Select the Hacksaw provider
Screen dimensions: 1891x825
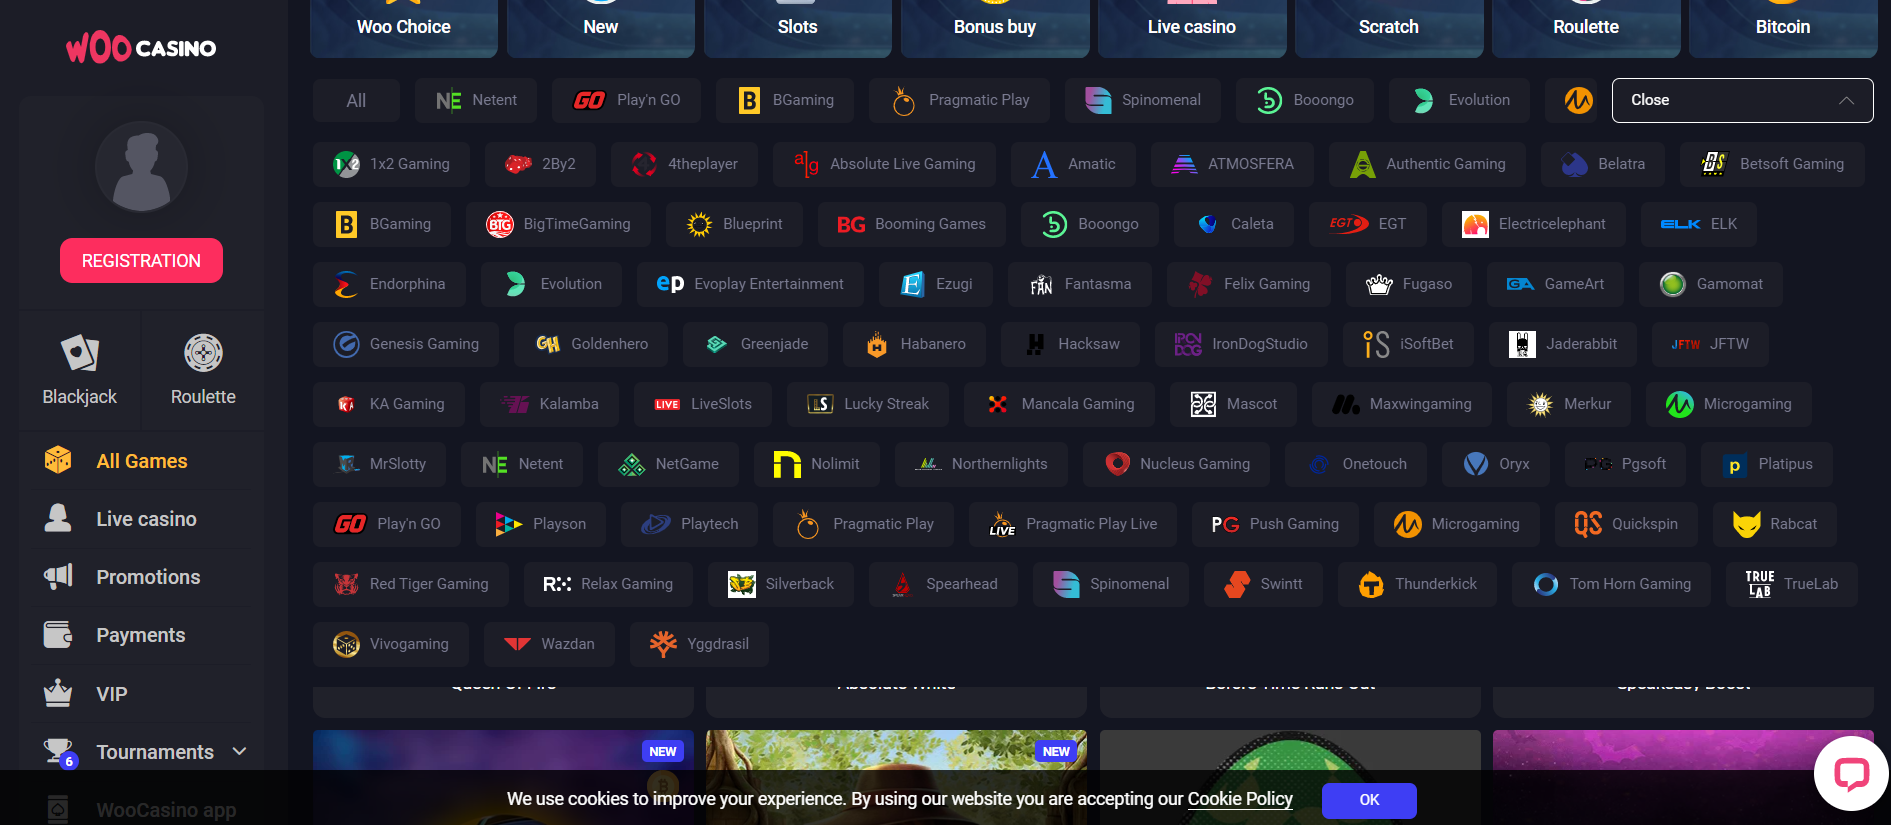tap(1070, 344)
